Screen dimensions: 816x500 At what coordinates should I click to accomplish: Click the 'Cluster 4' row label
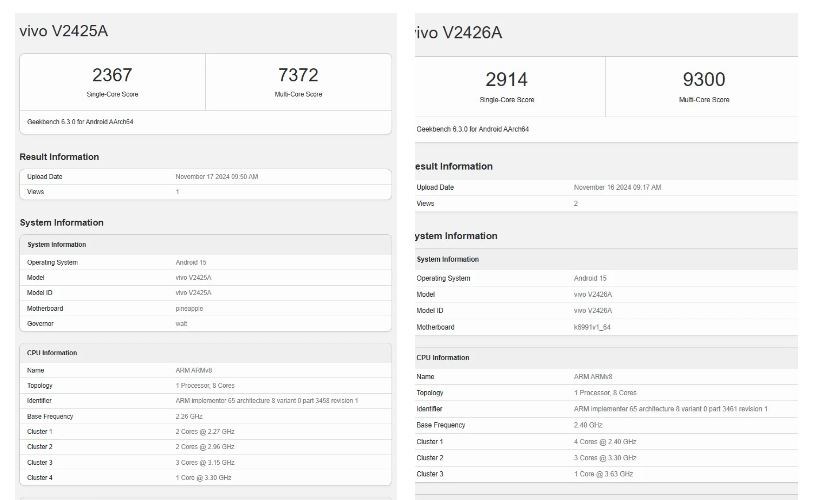40,478
